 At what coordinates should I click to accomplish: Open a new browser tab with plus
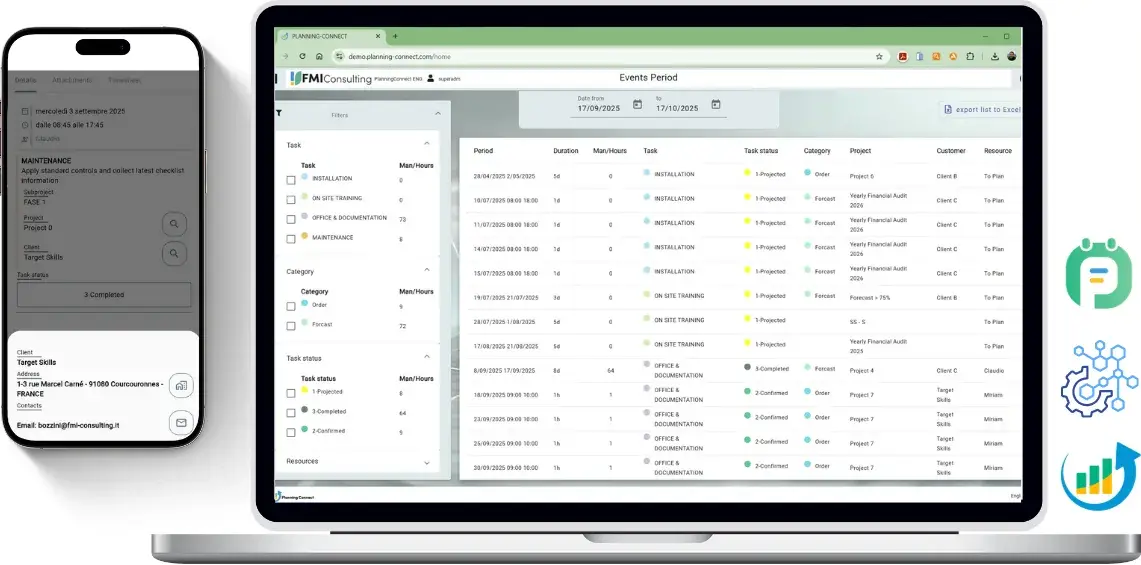point(395,36)
